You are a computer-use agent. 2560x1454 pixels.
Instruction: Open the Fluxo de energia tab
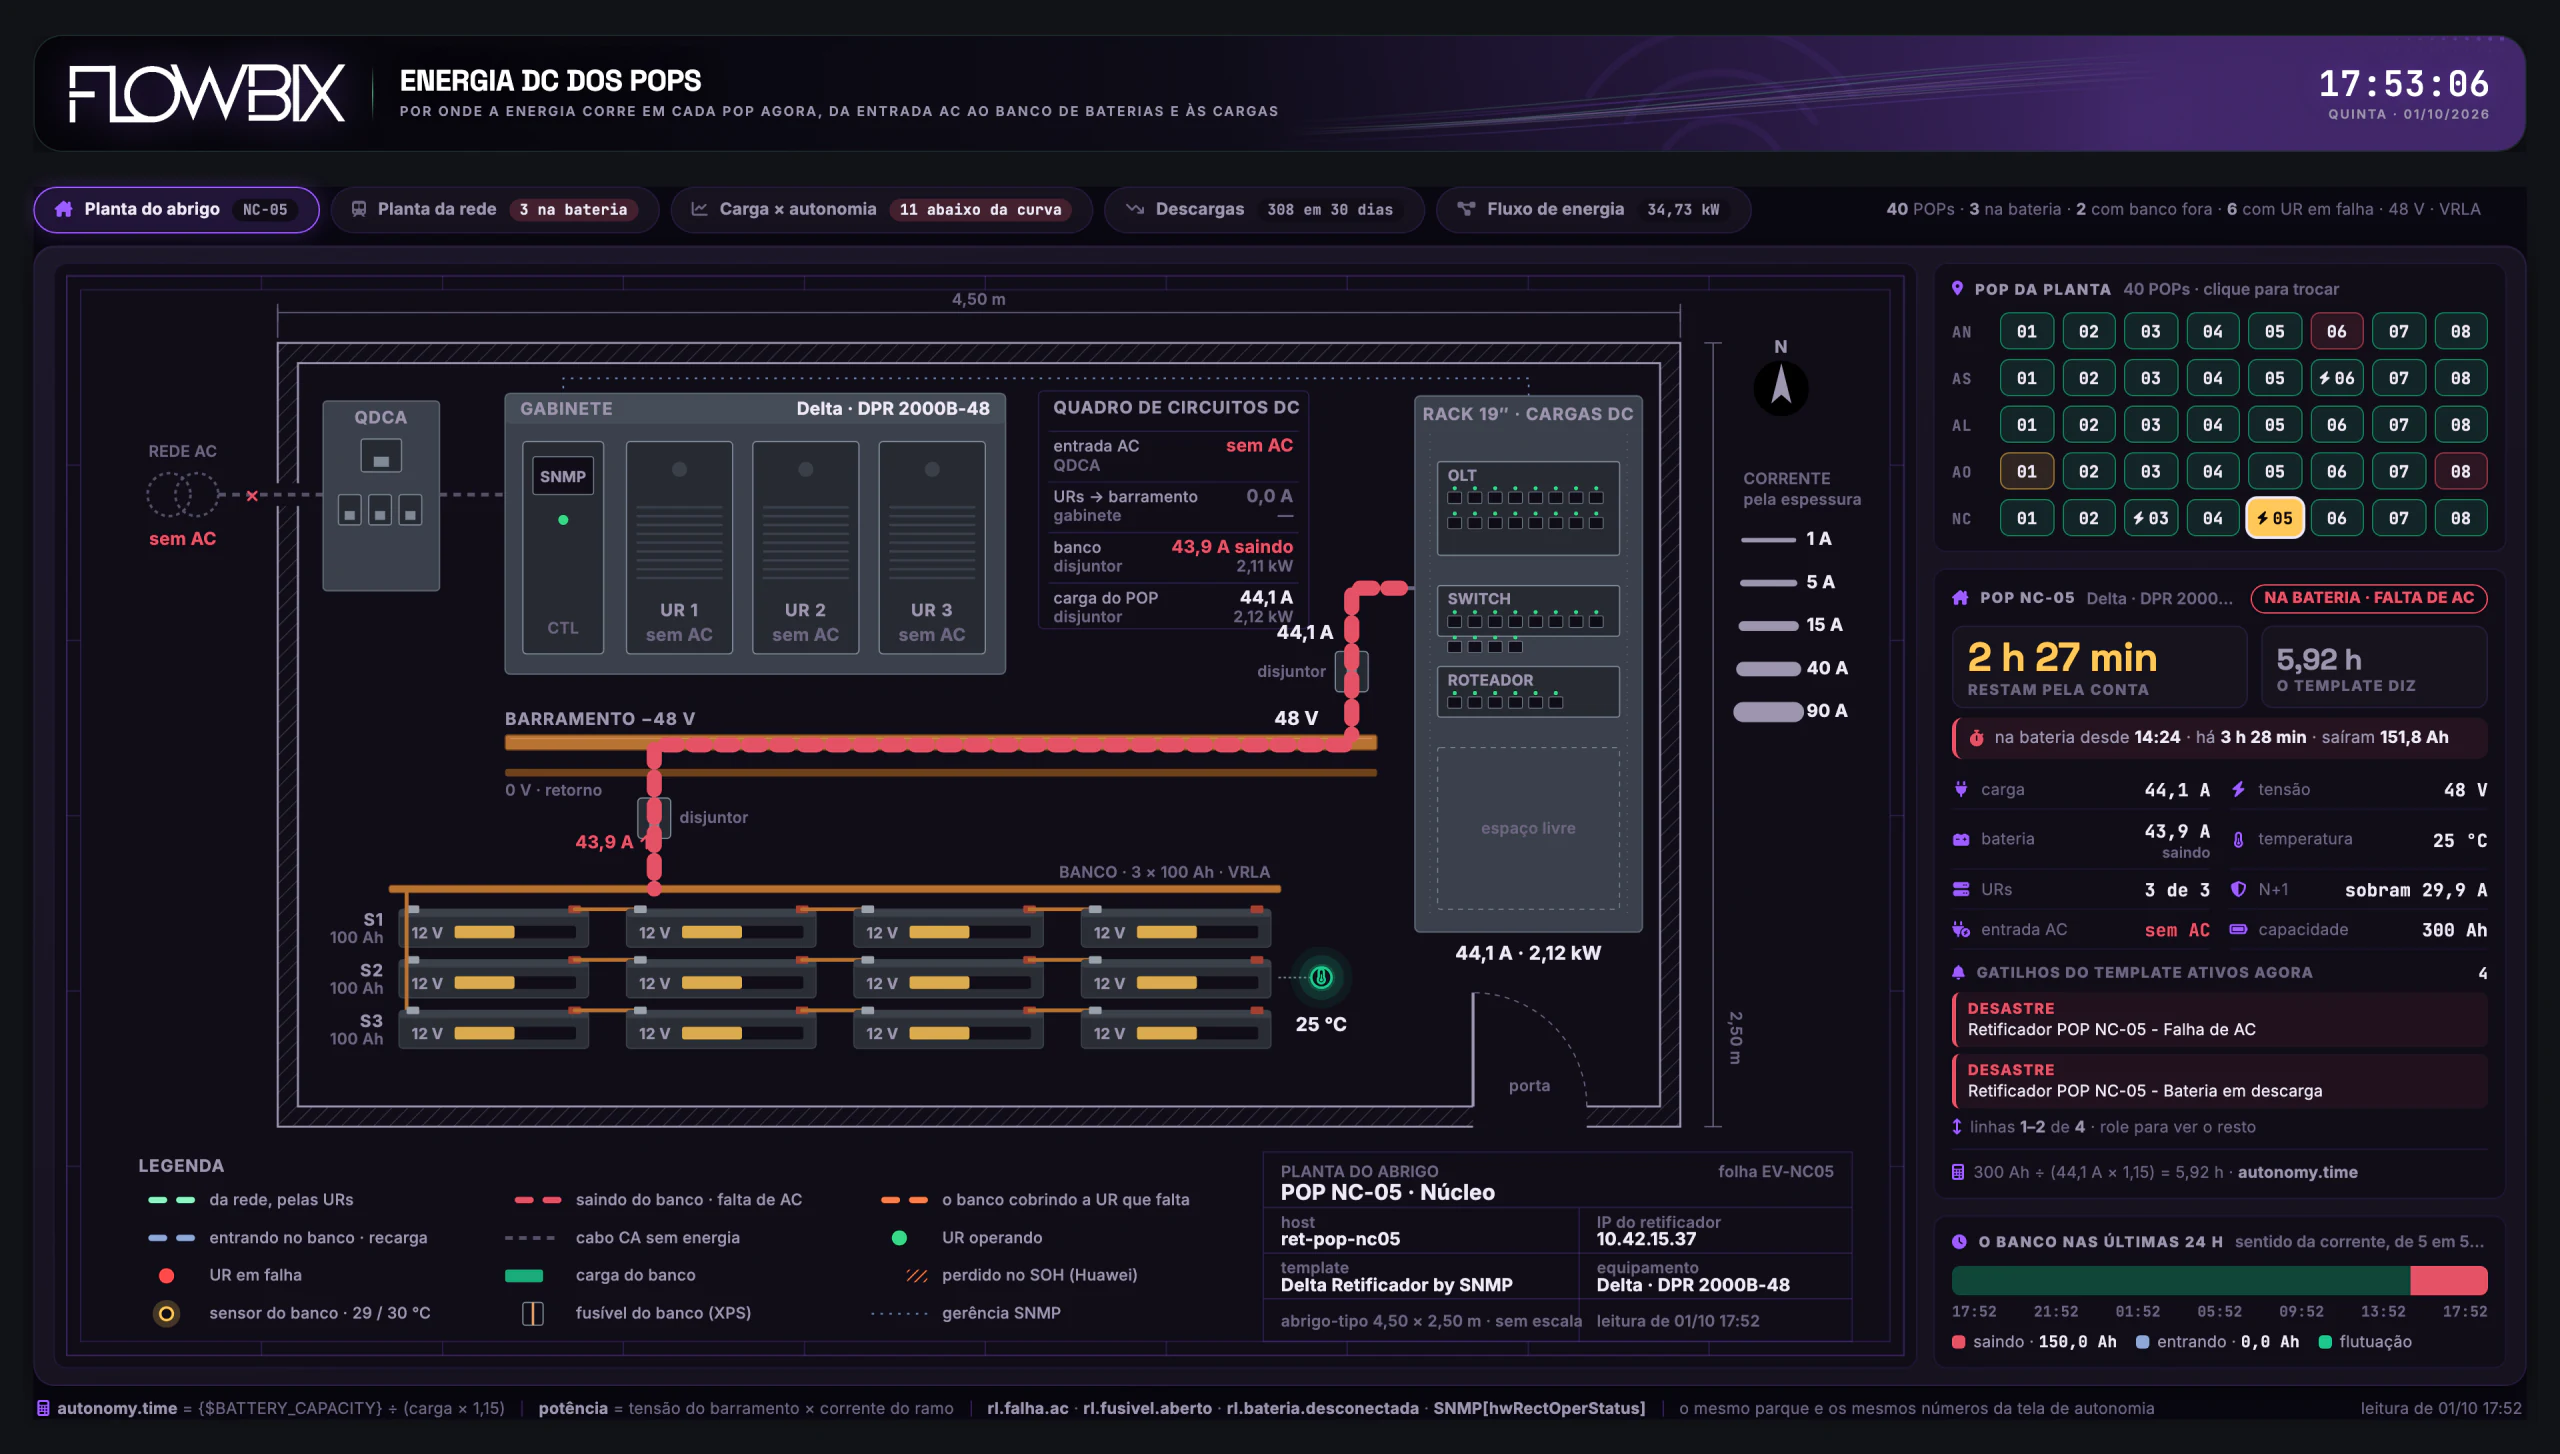(1593, 209)
